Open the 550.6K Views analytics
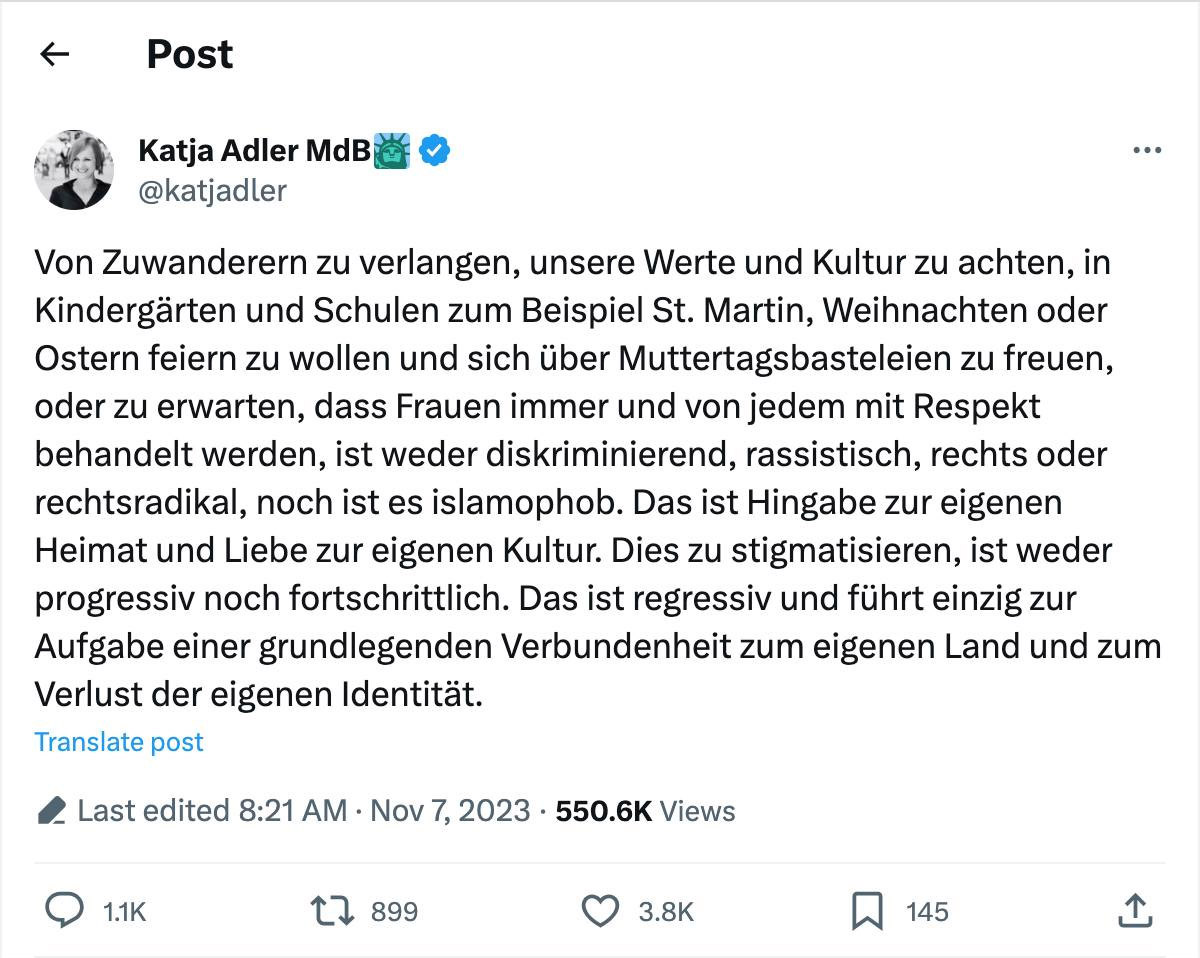The height and width of the screenshot is (958, 1200). pyautogui.click(x=645, y=810)
